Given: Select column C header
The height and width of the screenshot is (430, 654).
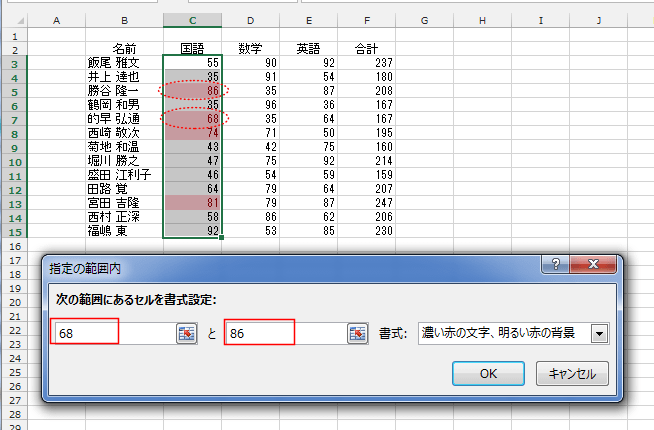Looking at the screenshot, I should click(x=192, y=20).
